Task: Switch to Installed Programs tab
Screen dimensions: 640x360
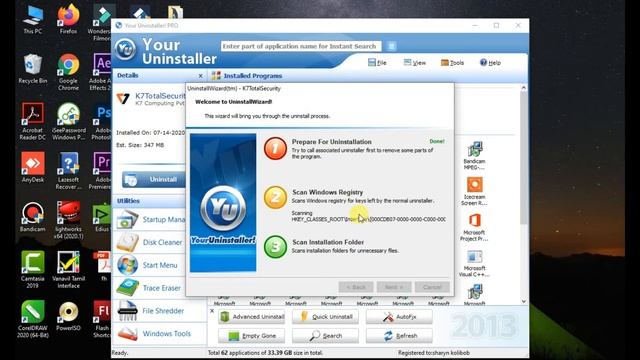Action: pyautogui.click(x=247, y=76)
